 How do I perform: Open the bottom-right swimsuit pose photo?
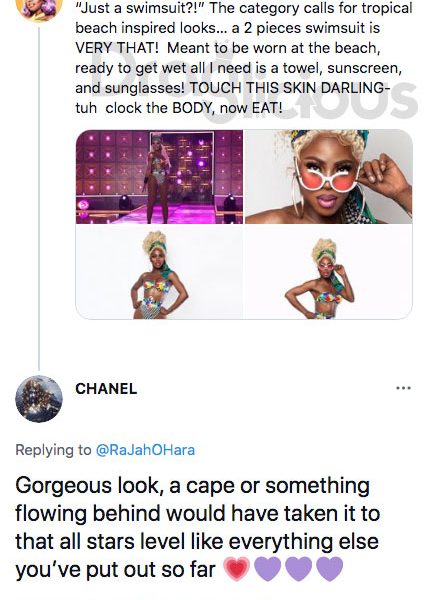pyautogui.click(x=329, y=272)
